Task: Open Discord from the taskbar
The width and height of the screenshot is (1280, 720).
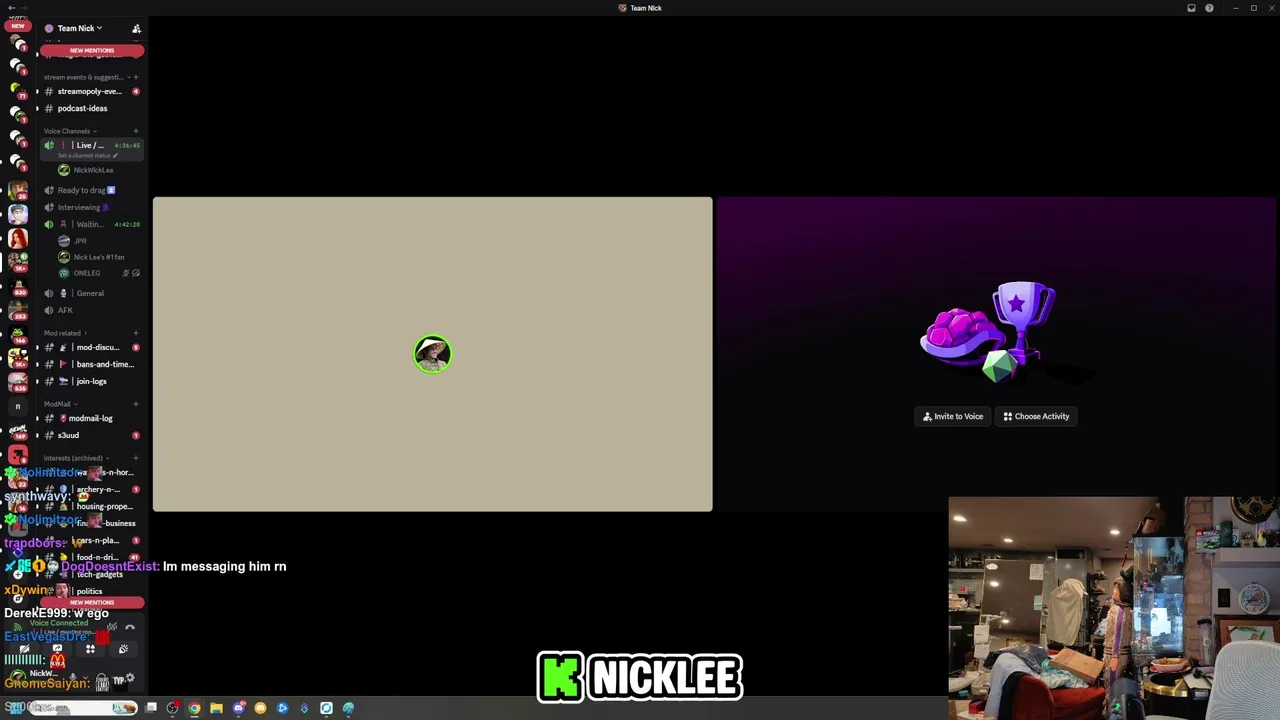Action: click(238, 708)
